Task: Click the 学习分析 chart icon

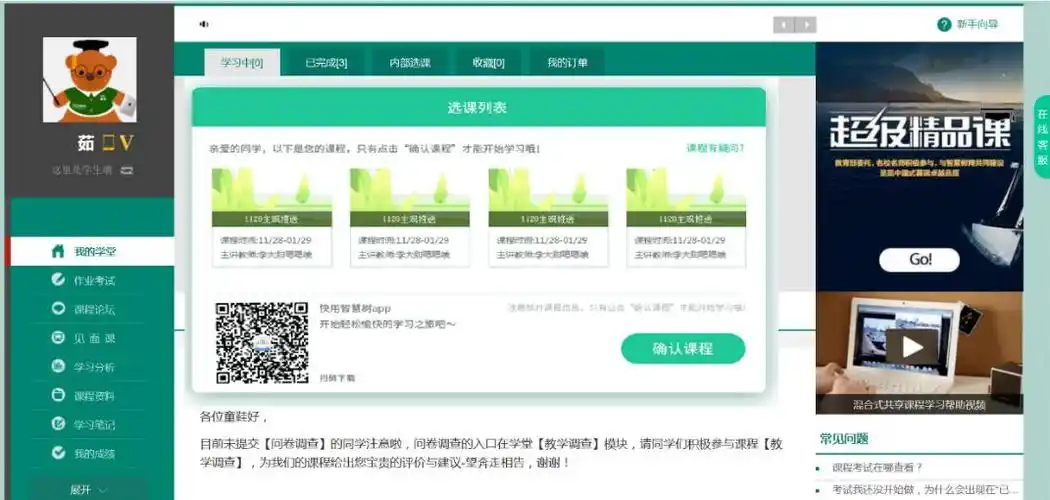Action: pos(58,366)
